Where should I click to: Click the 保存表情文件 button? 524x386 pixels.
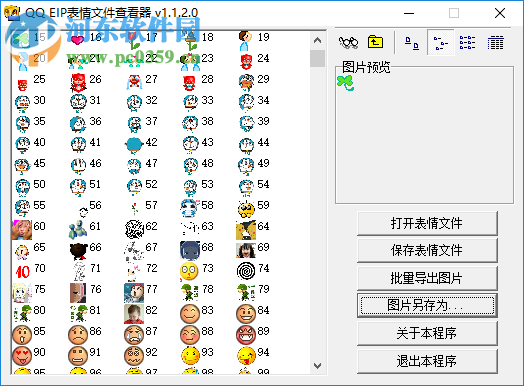[x=427, y=250]
